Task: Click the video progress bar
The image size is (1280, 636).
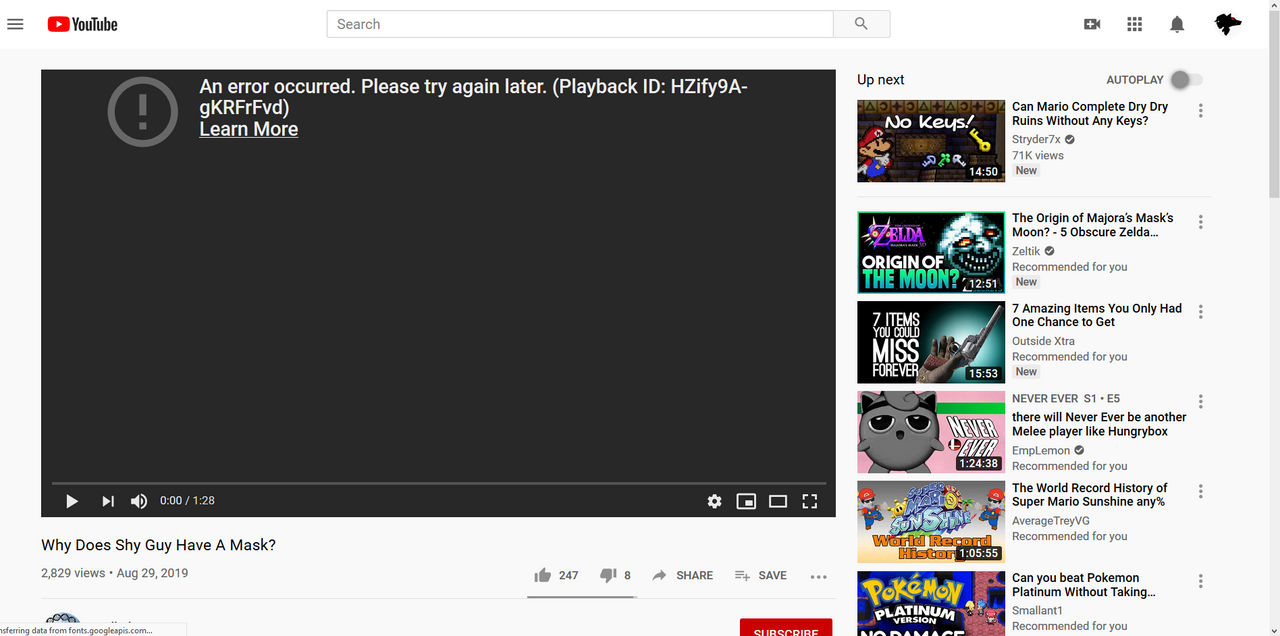Action: pos(440,483)
